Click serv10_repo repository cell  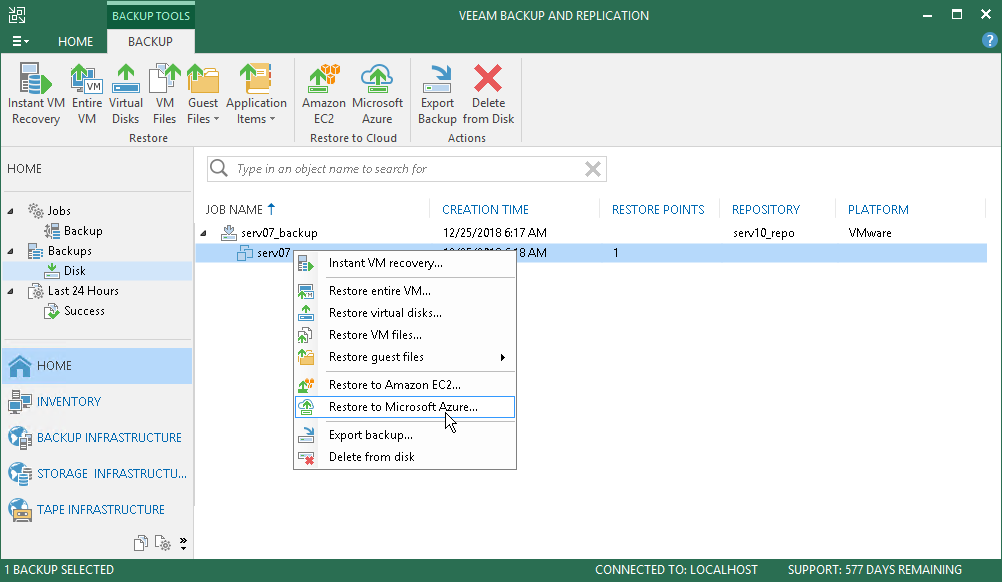point(764,233)
